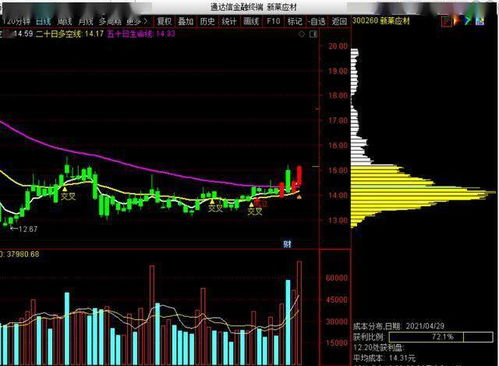Click the green arrow panel icon
Image resolution: width=499 pixels, height=366 pixels.
[x=468, y=21]
